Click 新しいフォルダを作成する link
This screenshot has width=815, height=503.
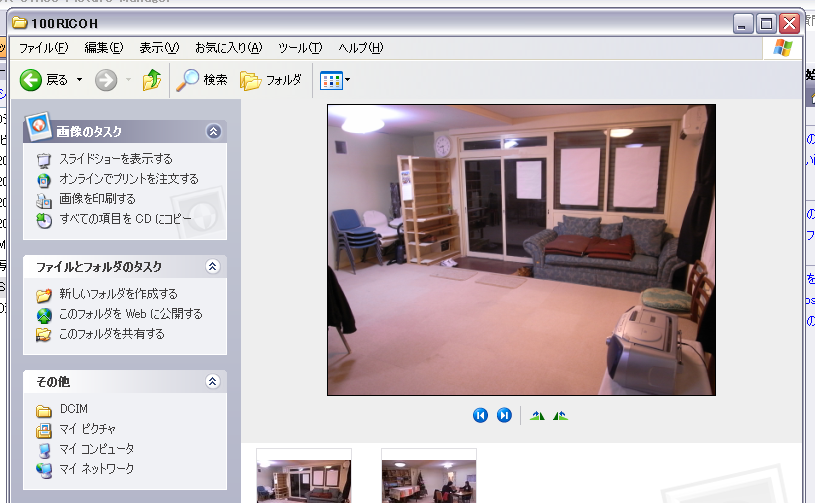click(x=119, y=294)
